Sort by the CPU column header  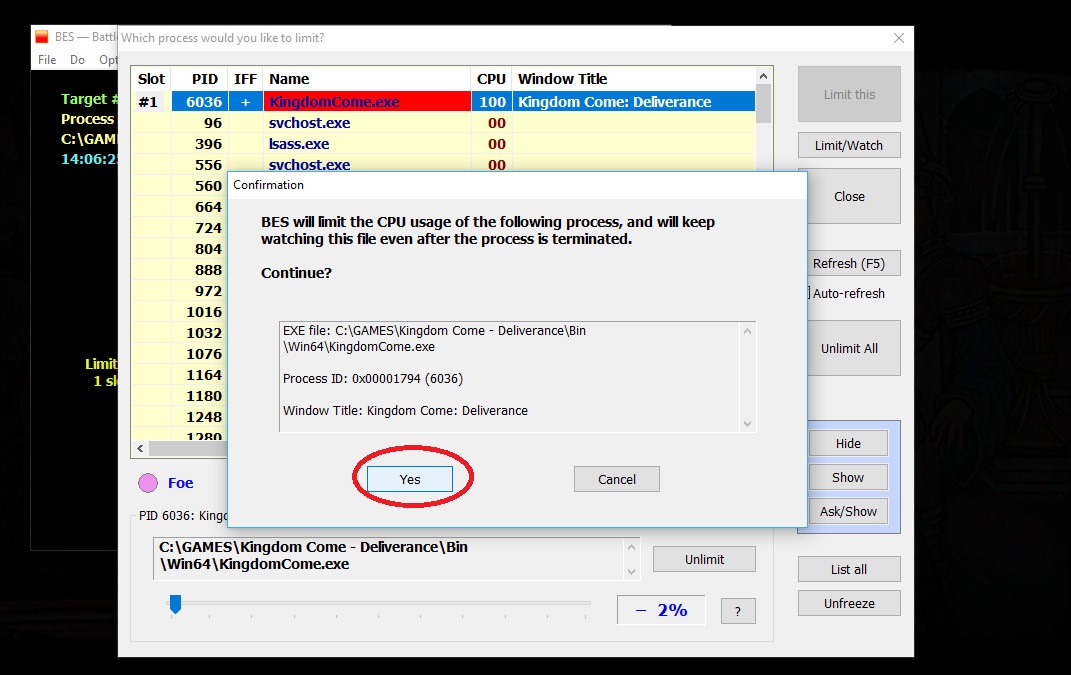coord(492,79)
